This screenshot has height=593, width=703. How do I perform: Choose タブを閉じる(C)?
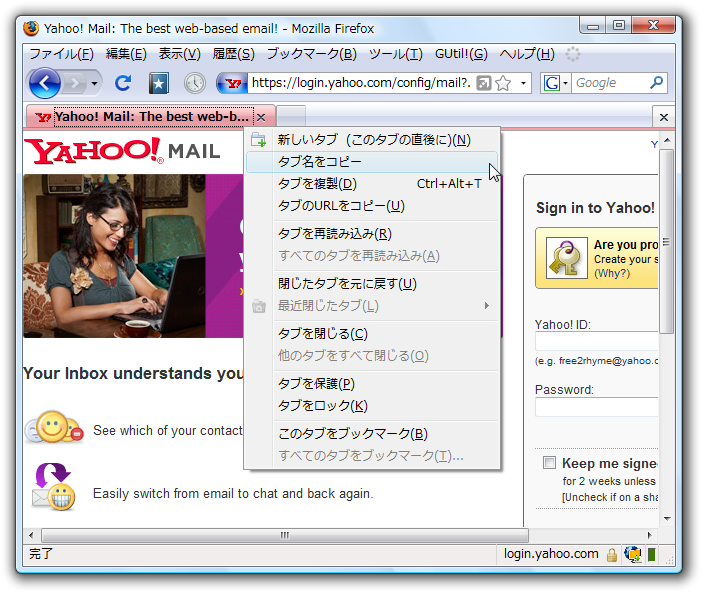[373, 334]
